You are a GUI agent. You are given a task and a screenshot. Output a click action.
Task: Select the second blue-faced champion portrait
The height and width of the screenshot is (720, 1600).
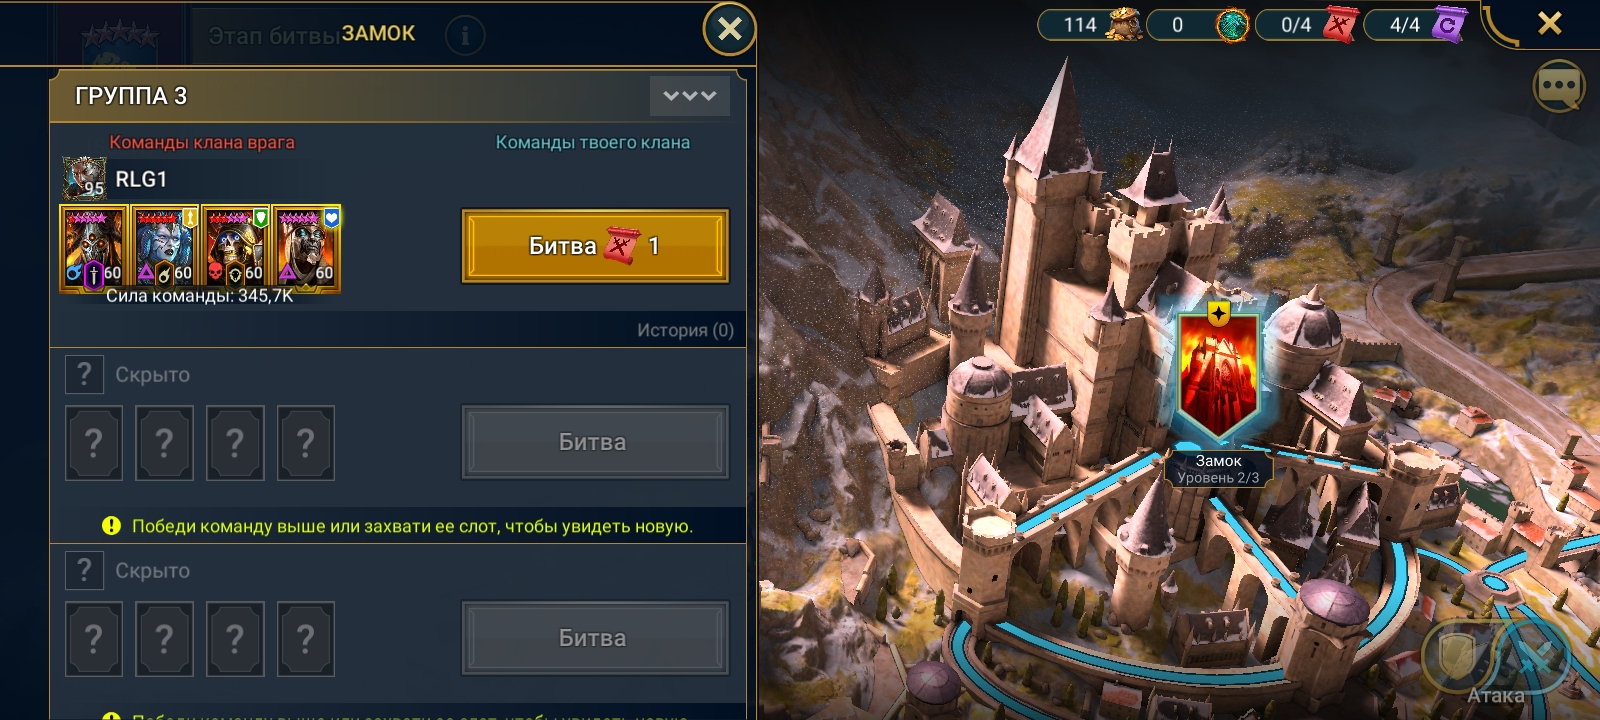165,248
